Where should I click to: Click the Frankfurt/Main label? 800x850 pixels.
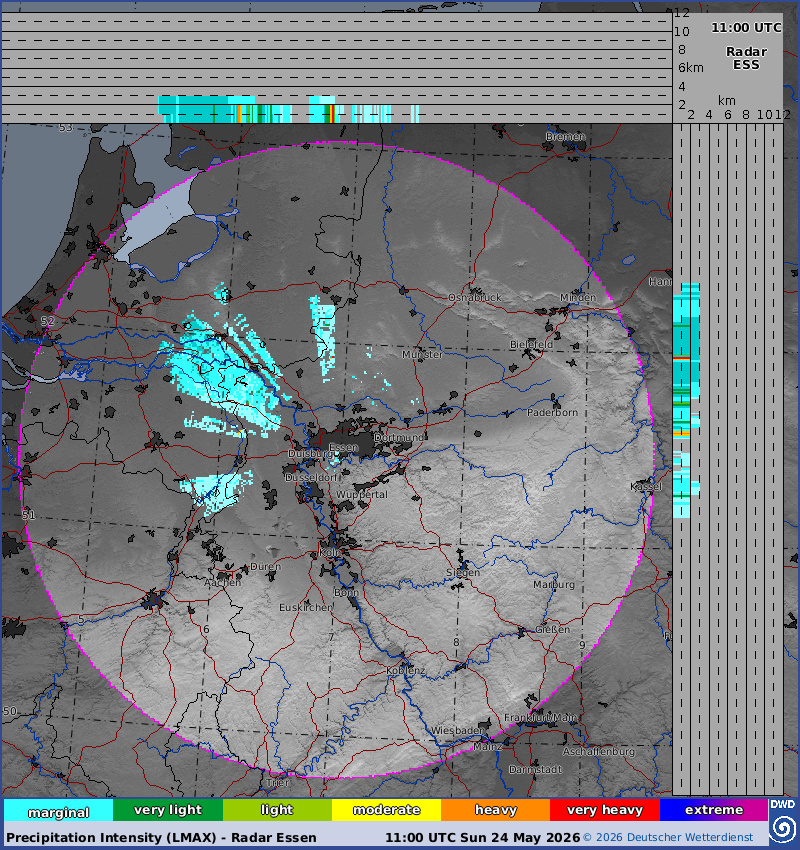click(539, 718)
